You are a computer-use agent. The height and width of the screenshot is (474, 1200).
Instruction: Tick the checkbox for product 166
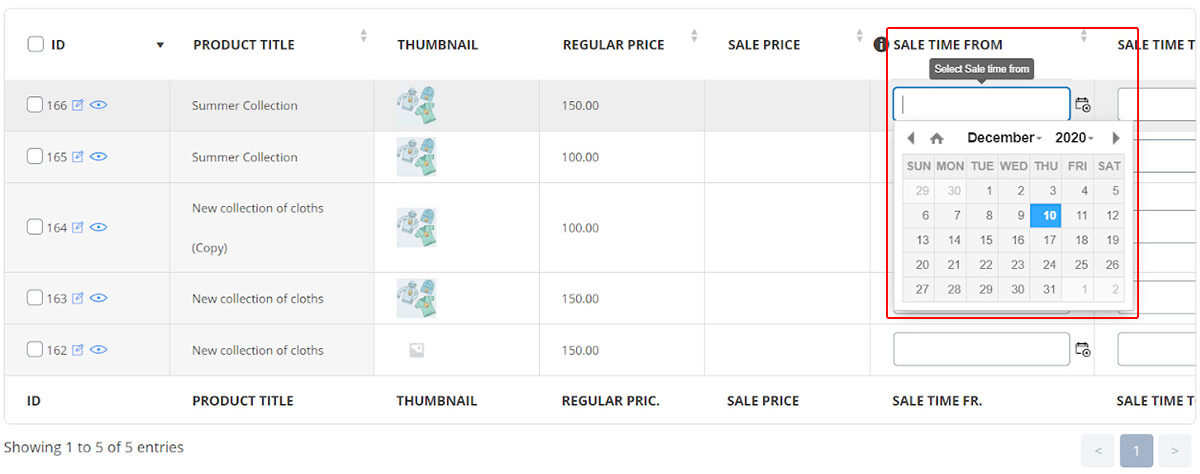point(35,105)
